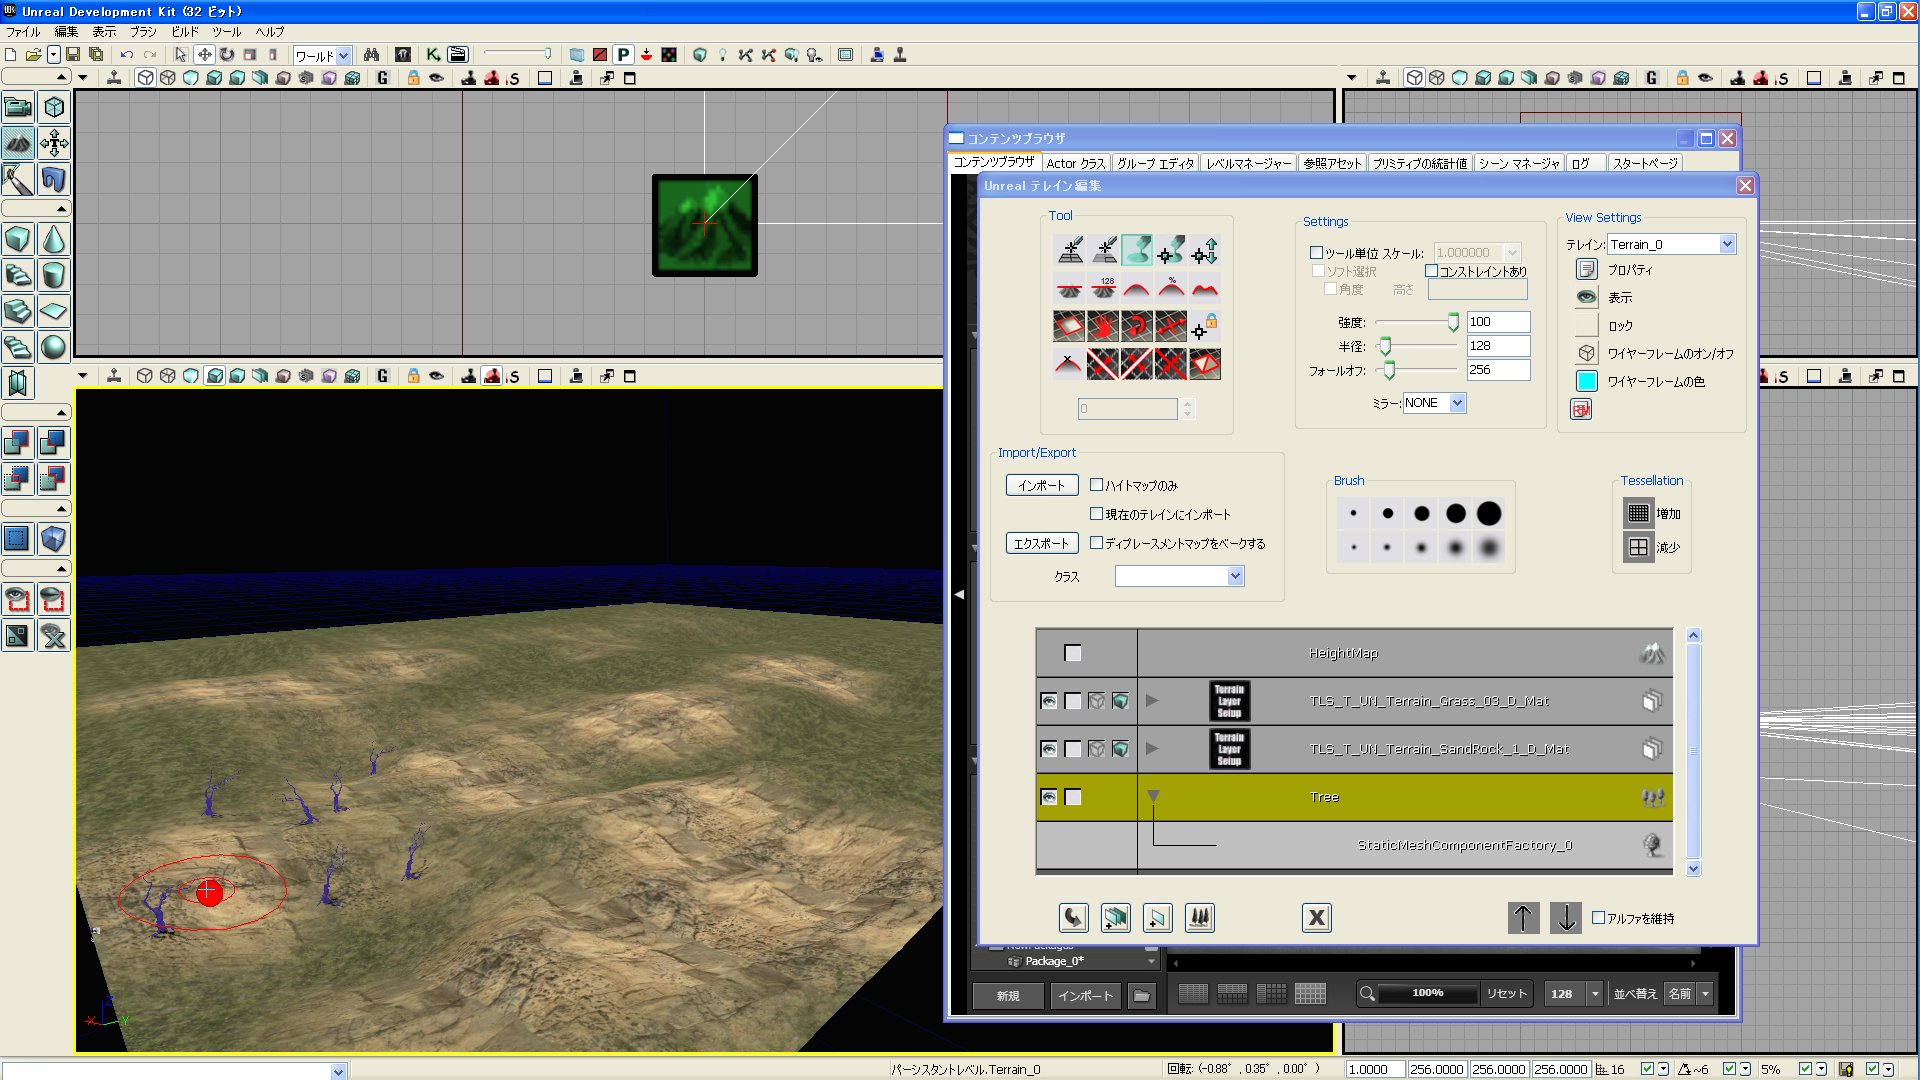Click the binoculars search icon in the main toolbar
This screenshot has width=1920, height=1080.
(x=371, y=55)
